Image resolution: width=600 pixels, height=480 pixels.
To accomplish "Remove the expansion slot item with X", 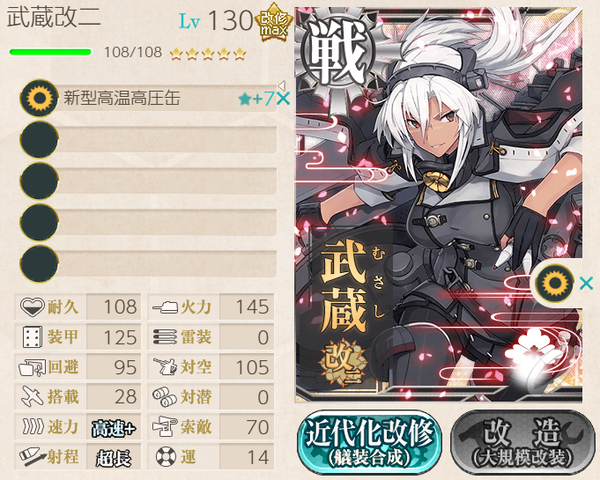I will point(586,284).
